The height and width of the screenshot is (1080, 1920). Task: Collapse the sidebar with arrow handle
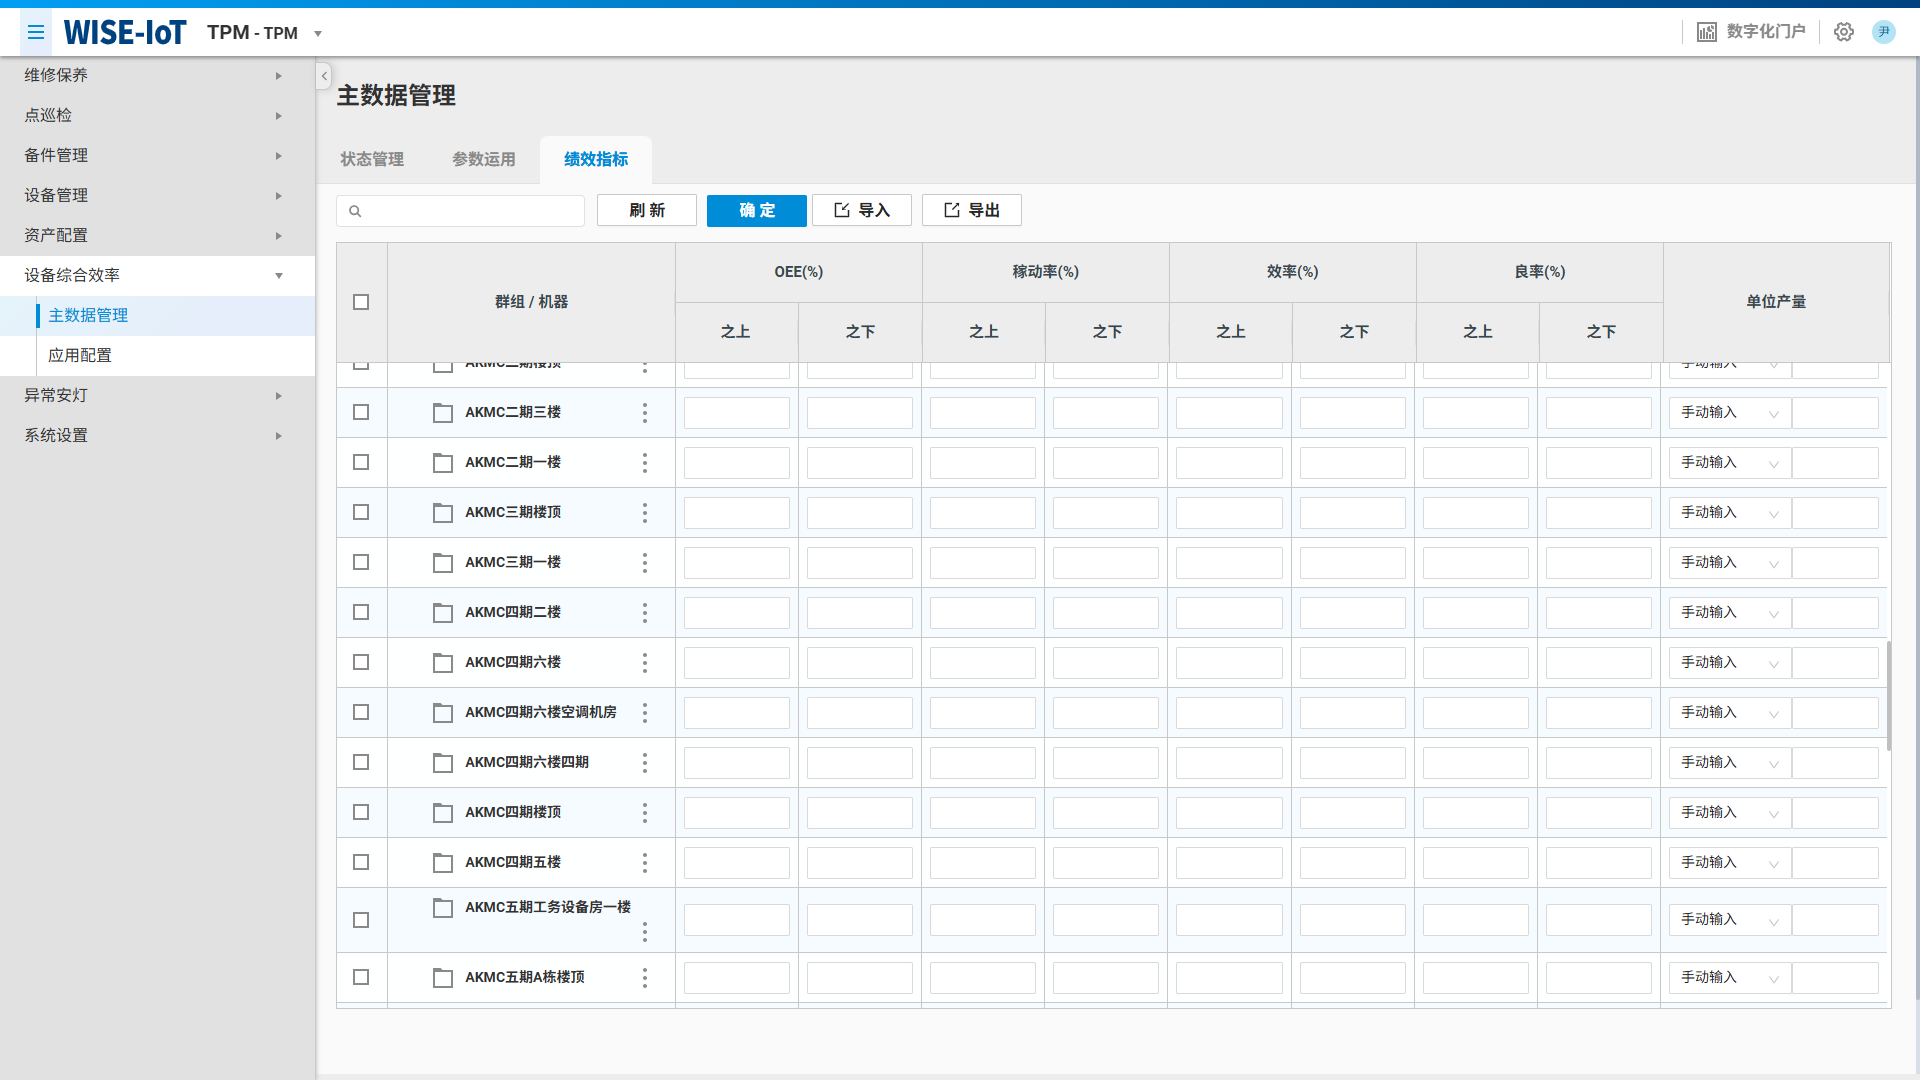pos(324,76)
